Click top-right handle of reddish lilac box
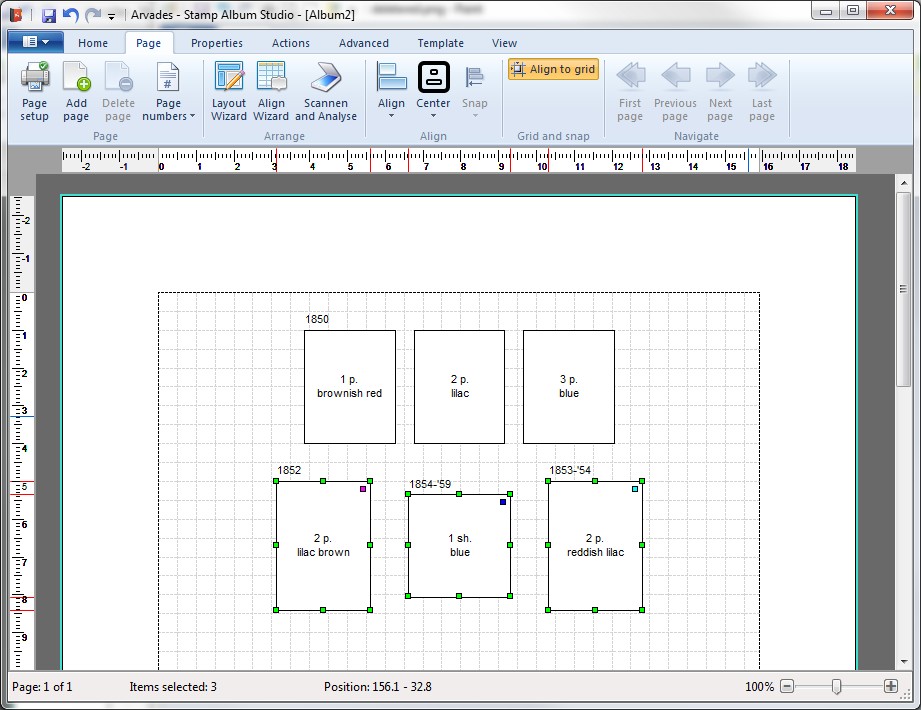 [x=642, y=481]
